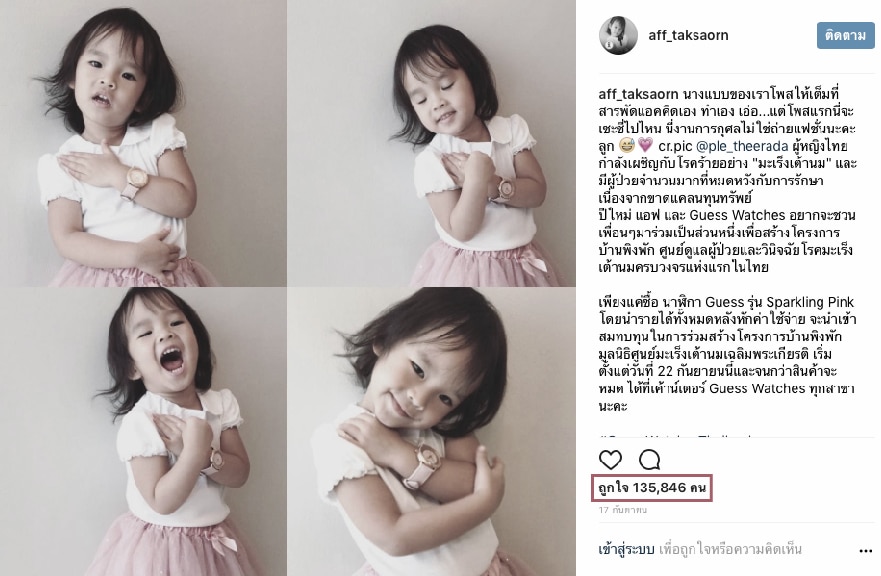Select the bottom-left laughing child photo

143,432
